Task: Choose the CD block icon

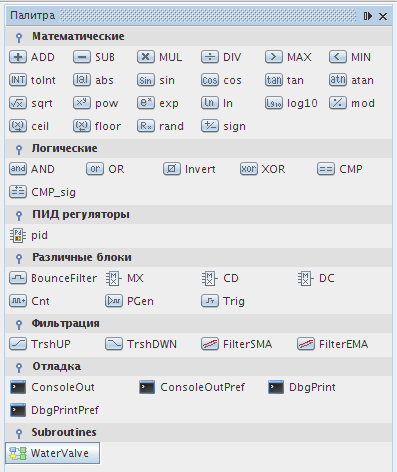Action: [x=210, y=278]
